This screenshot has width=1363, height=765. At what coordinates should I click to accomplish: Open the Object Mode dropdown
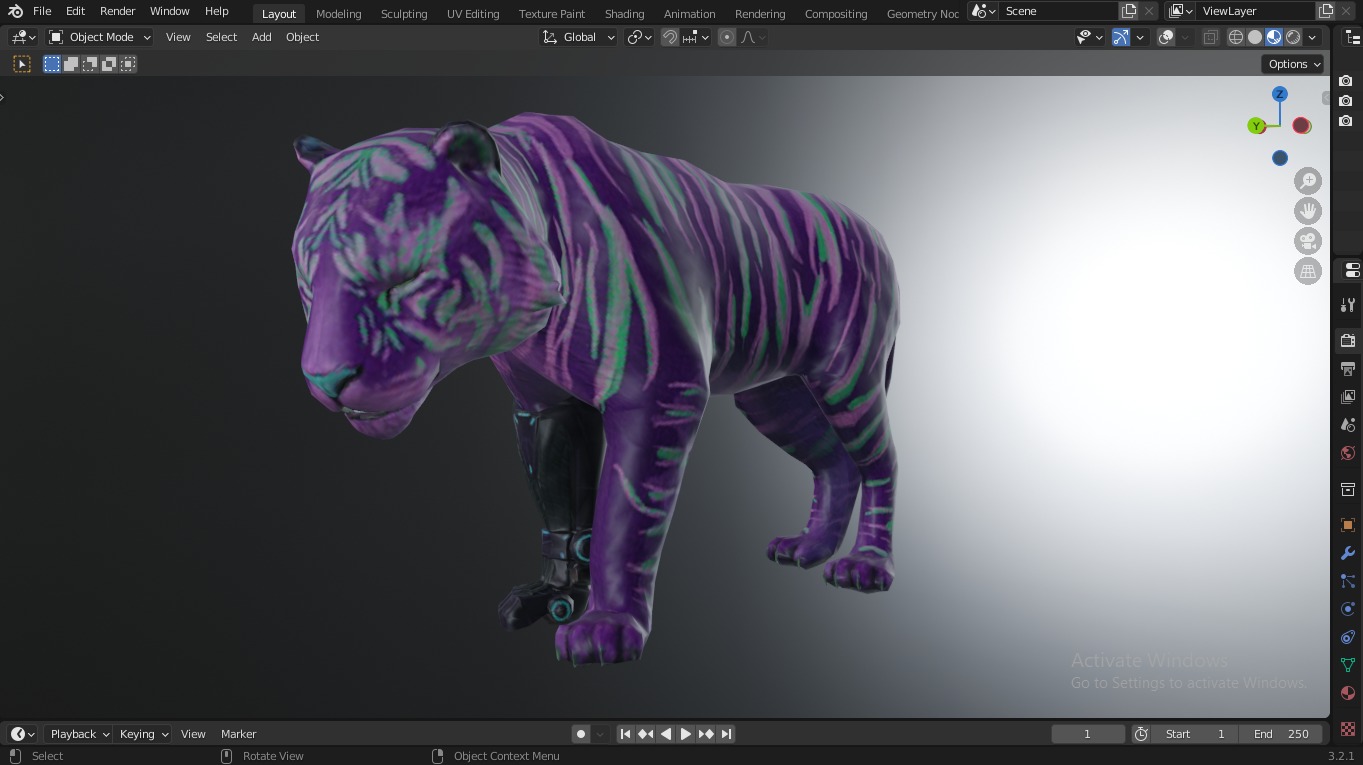pos(100,37)
